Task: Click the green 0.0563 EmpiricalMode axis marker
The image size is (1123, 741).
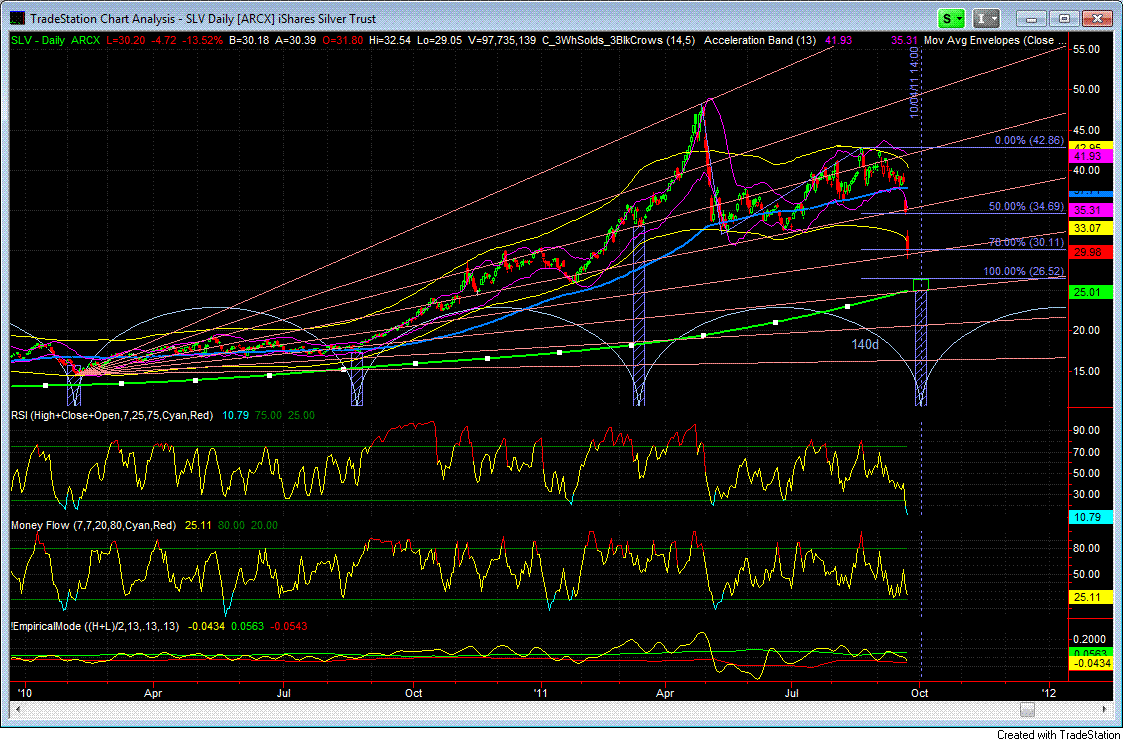Action: (1090, 654)
